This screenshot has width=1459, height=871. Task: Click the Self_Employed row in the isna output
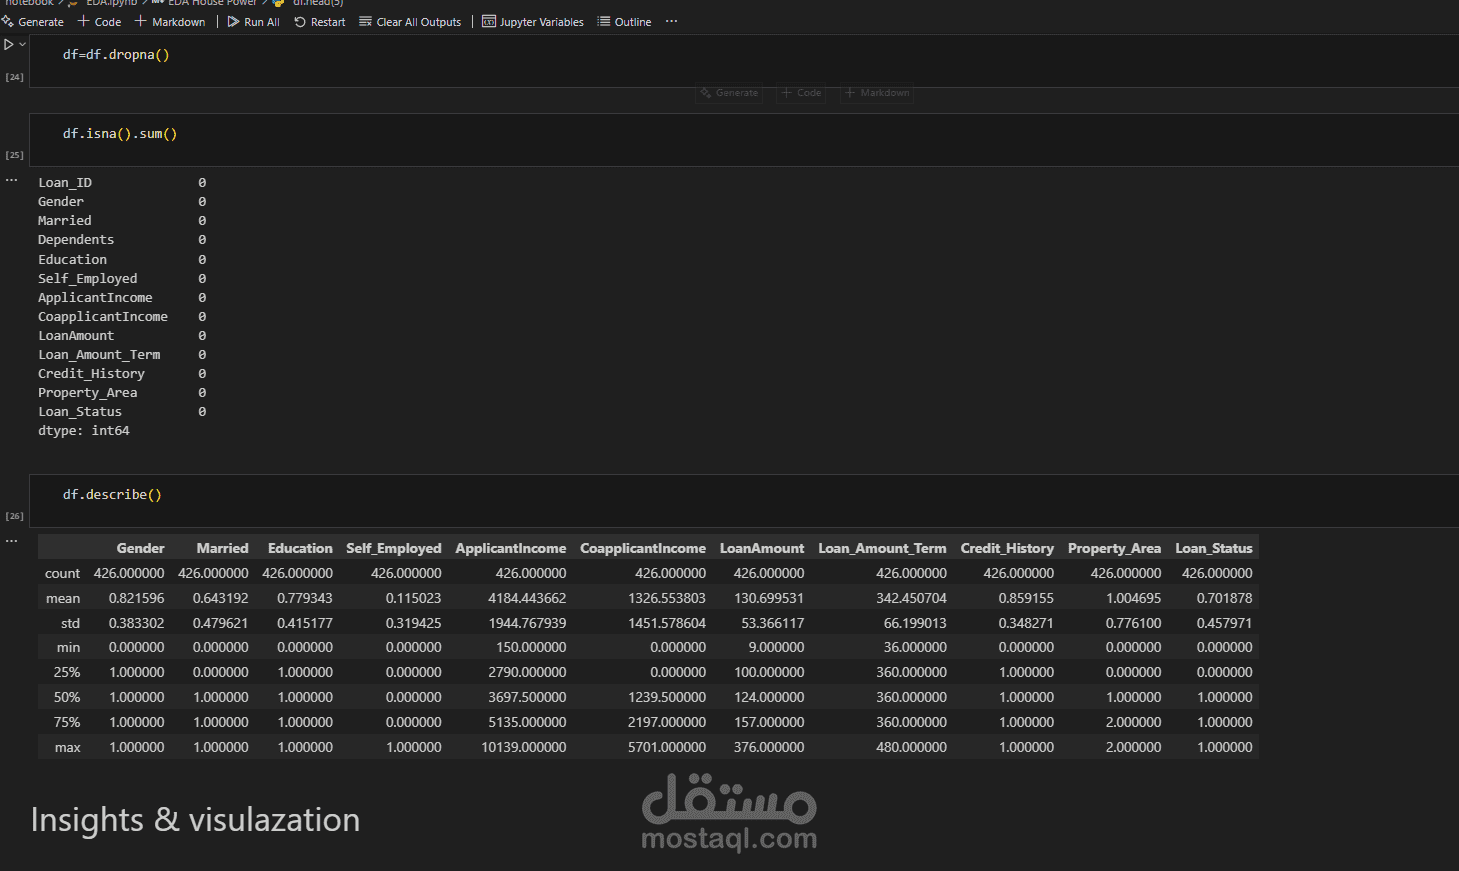[x=122, y=279]
